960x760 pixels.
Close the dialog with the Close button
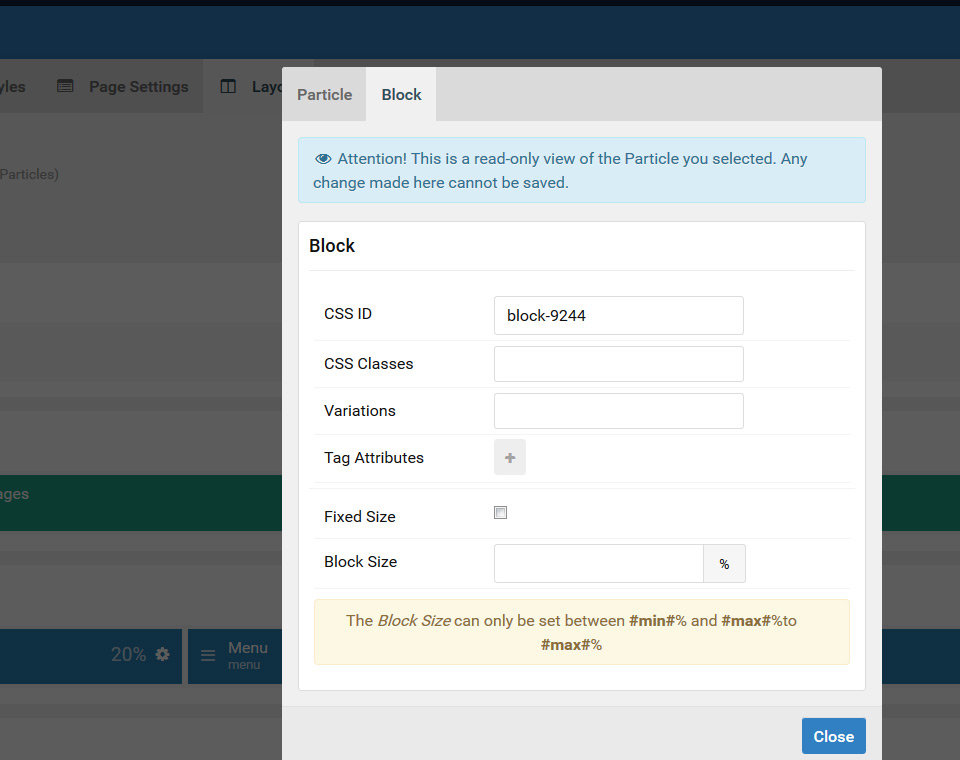pos(833,736)
